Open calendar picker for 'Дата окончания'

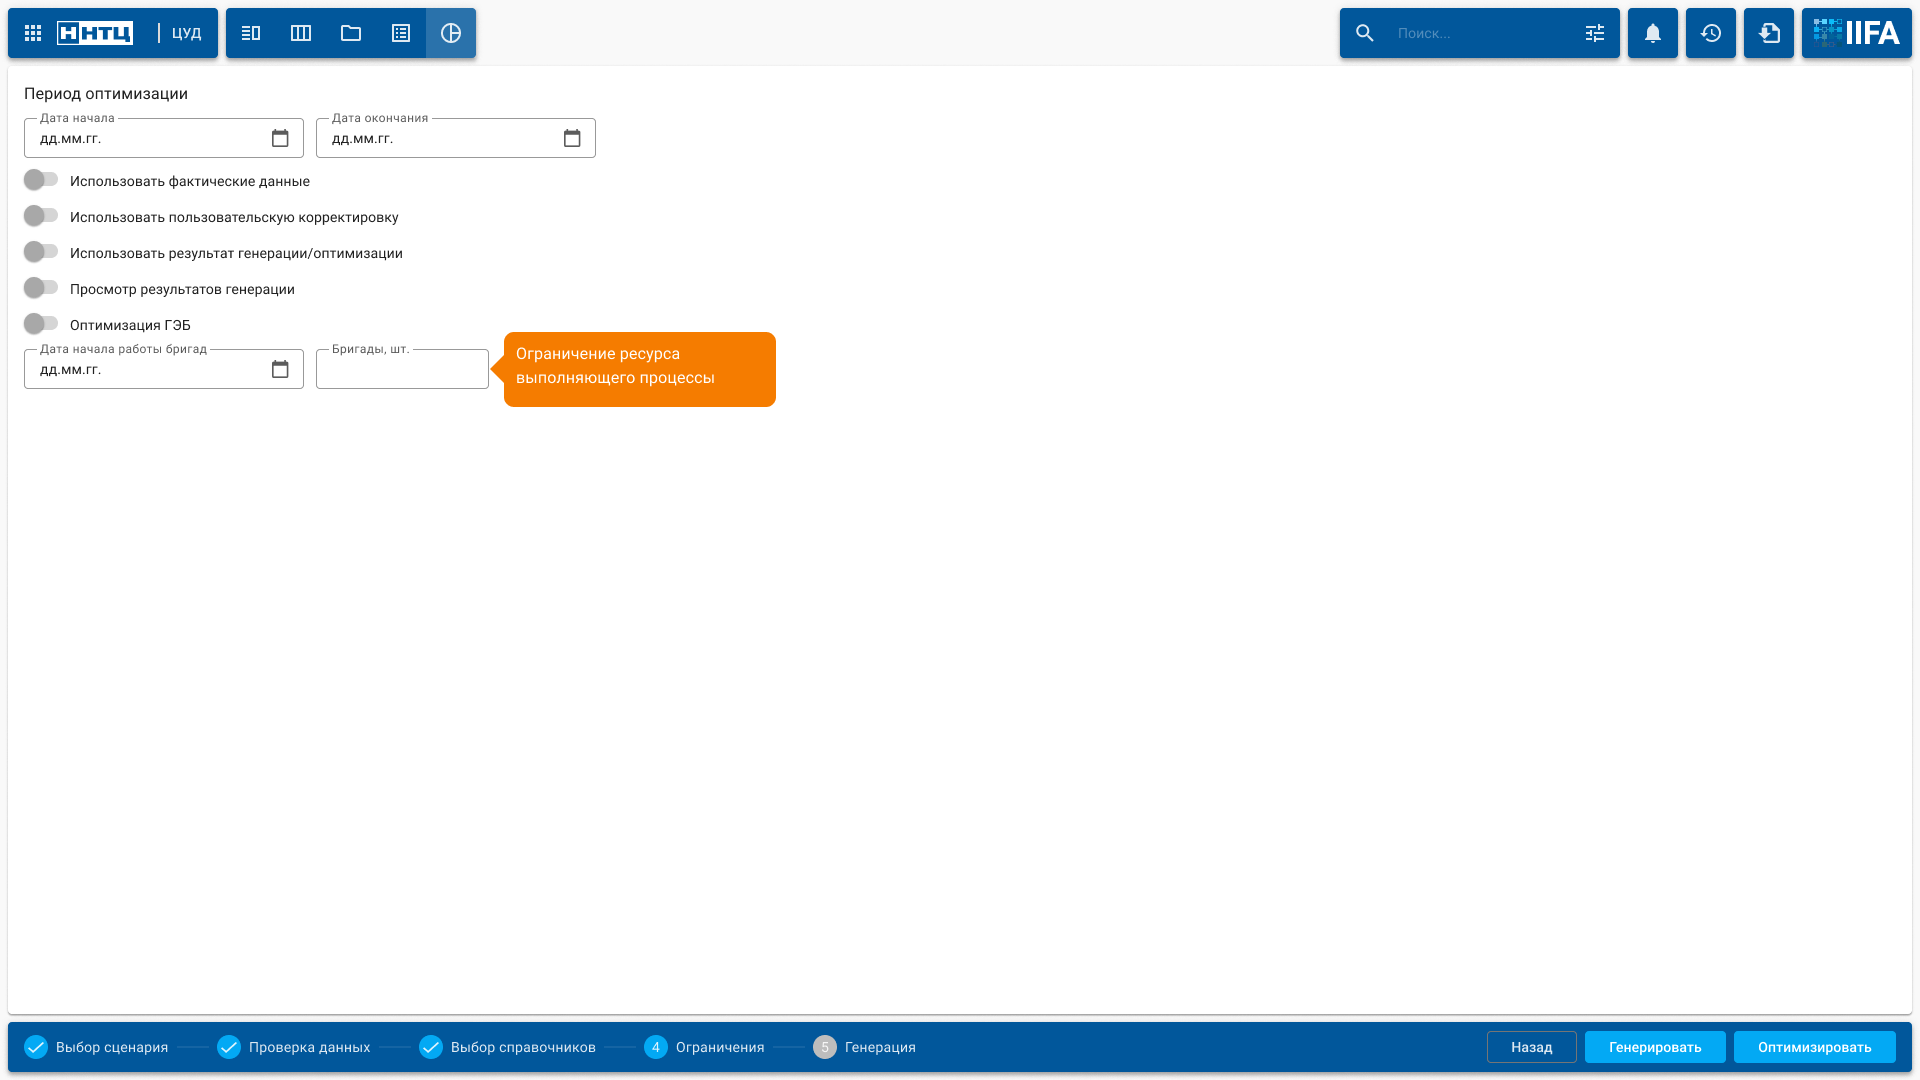tap(572, 138)
